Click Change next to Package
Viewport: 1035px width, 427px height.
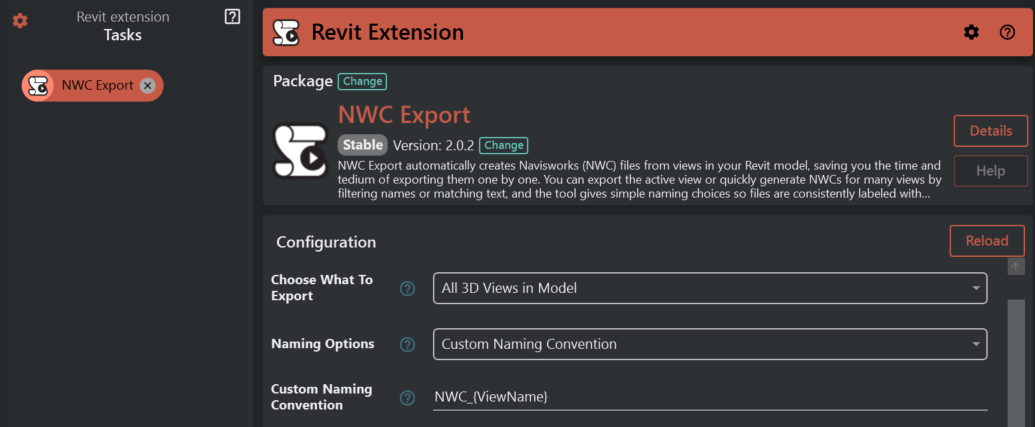tap(362, 81)
